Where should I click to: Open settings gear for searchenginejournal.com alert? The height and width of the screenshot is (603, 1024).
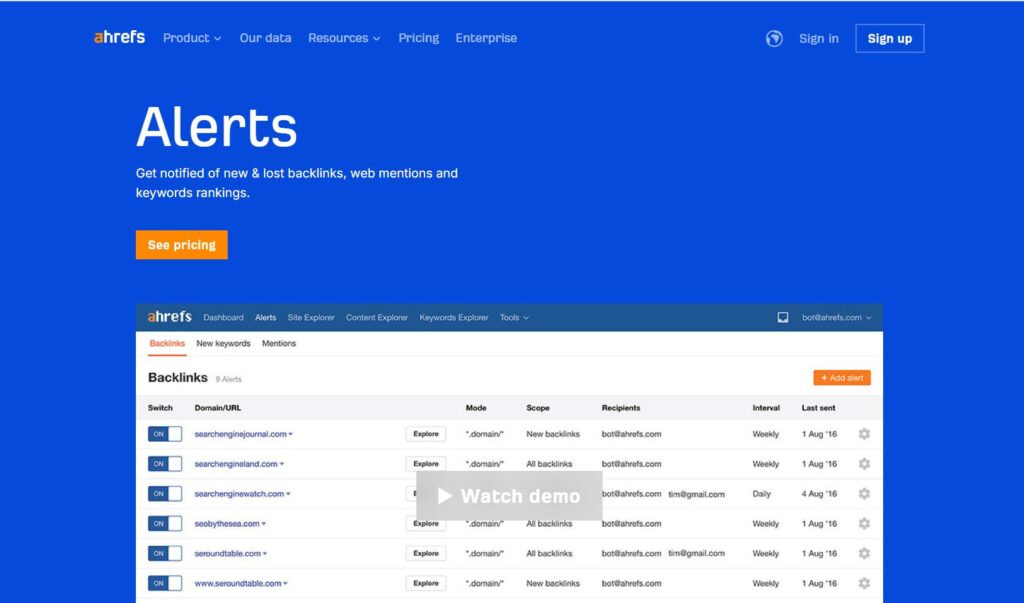coord(864,434)
